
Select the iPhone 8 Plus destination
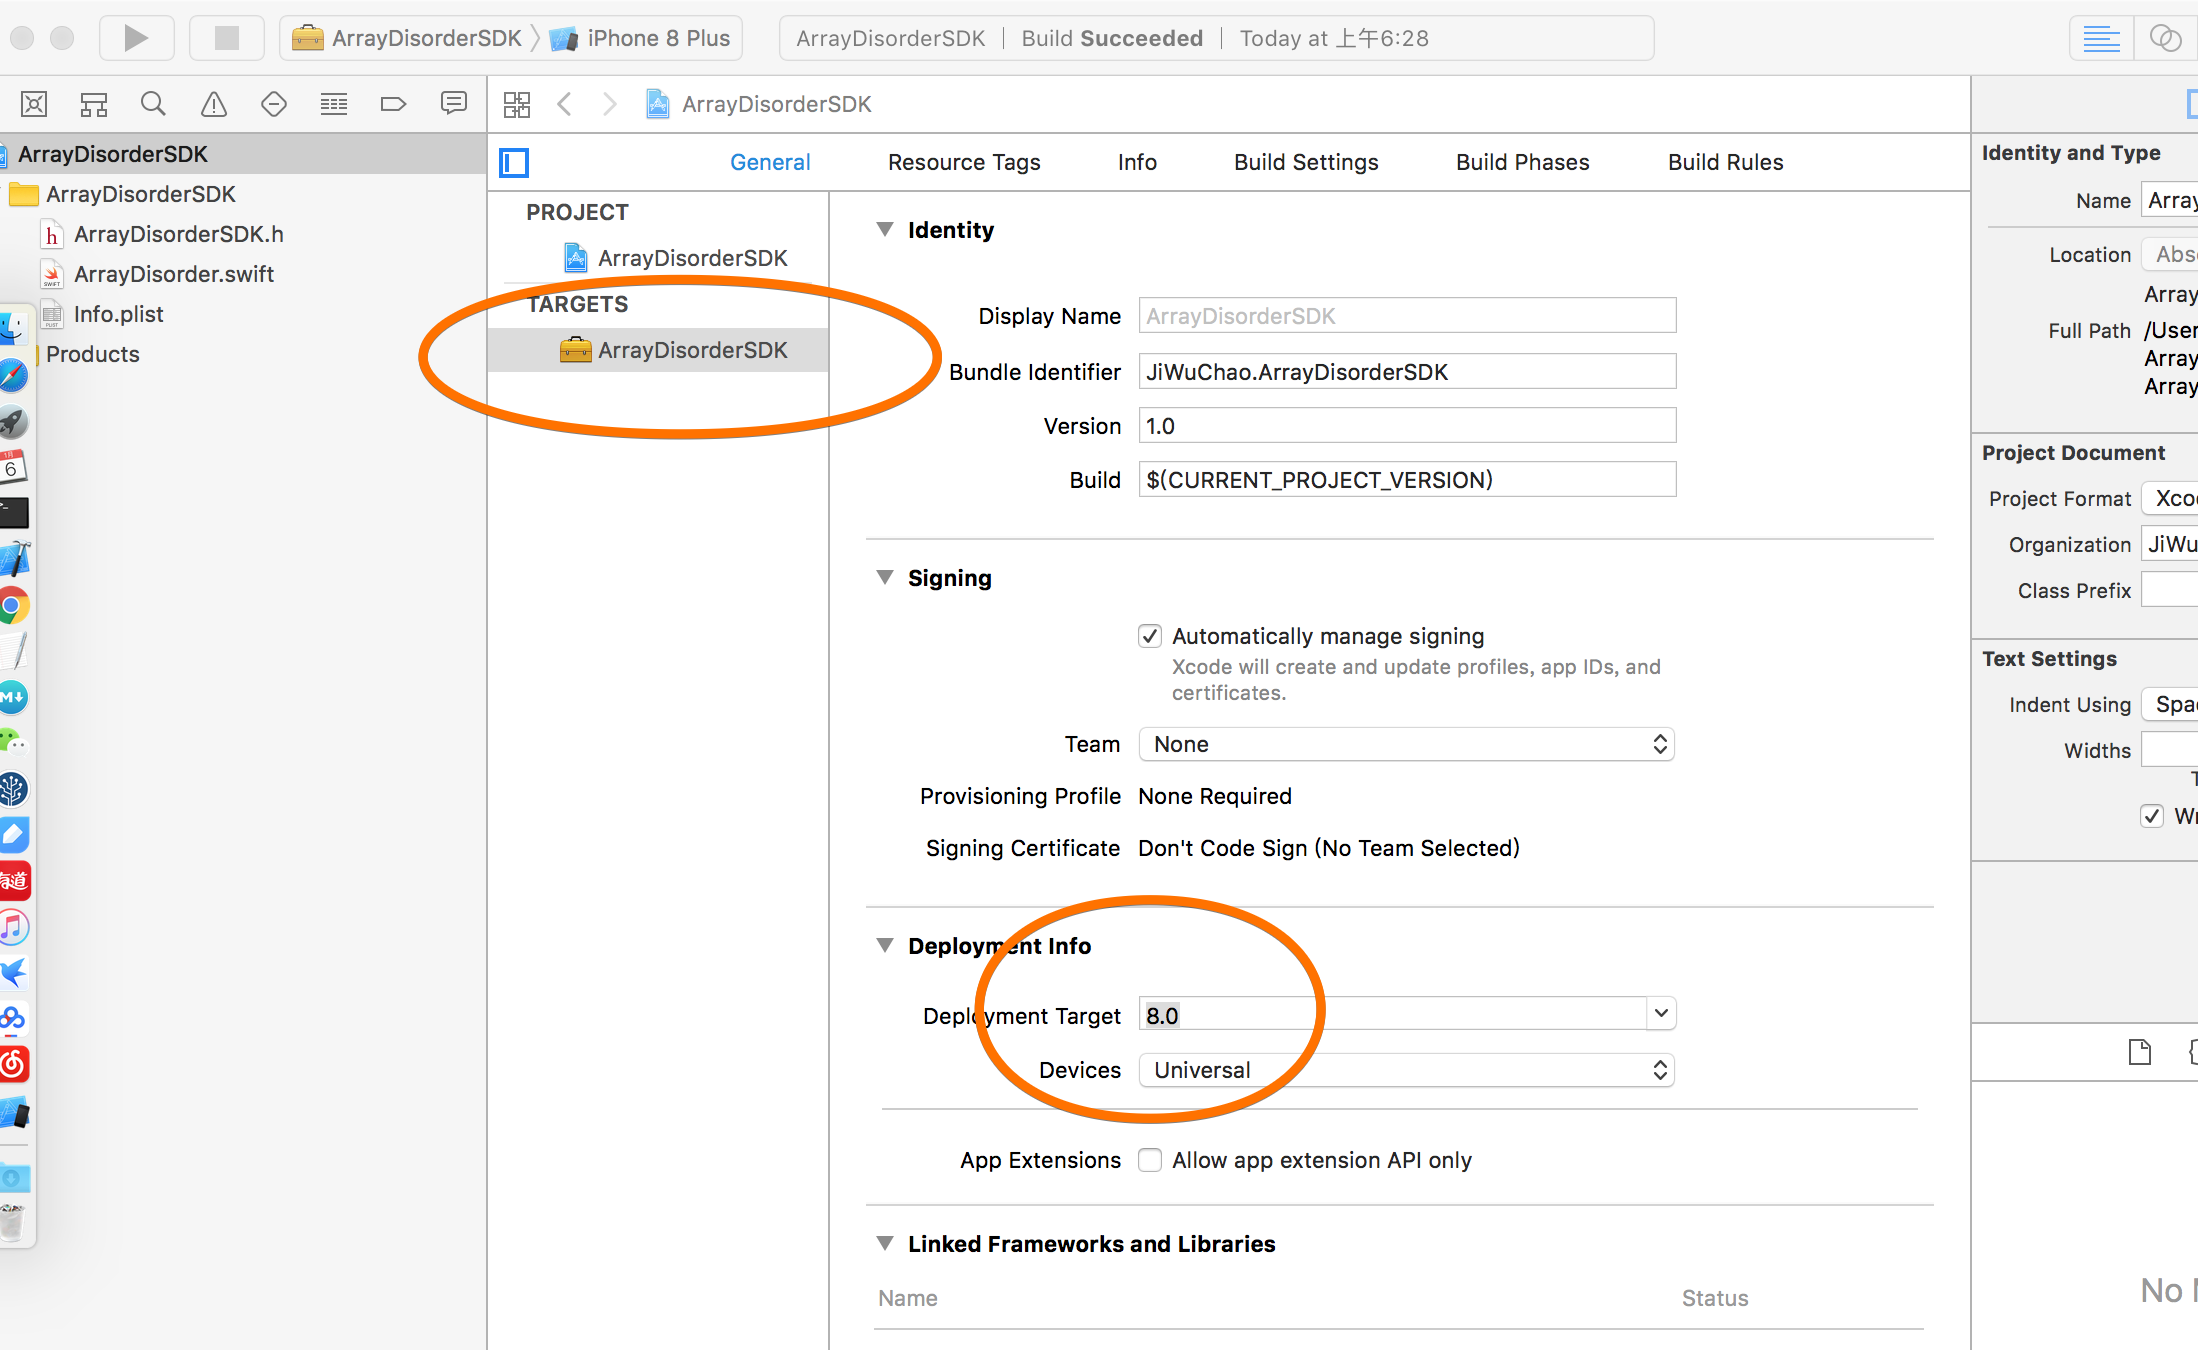[x=656, y=38]
